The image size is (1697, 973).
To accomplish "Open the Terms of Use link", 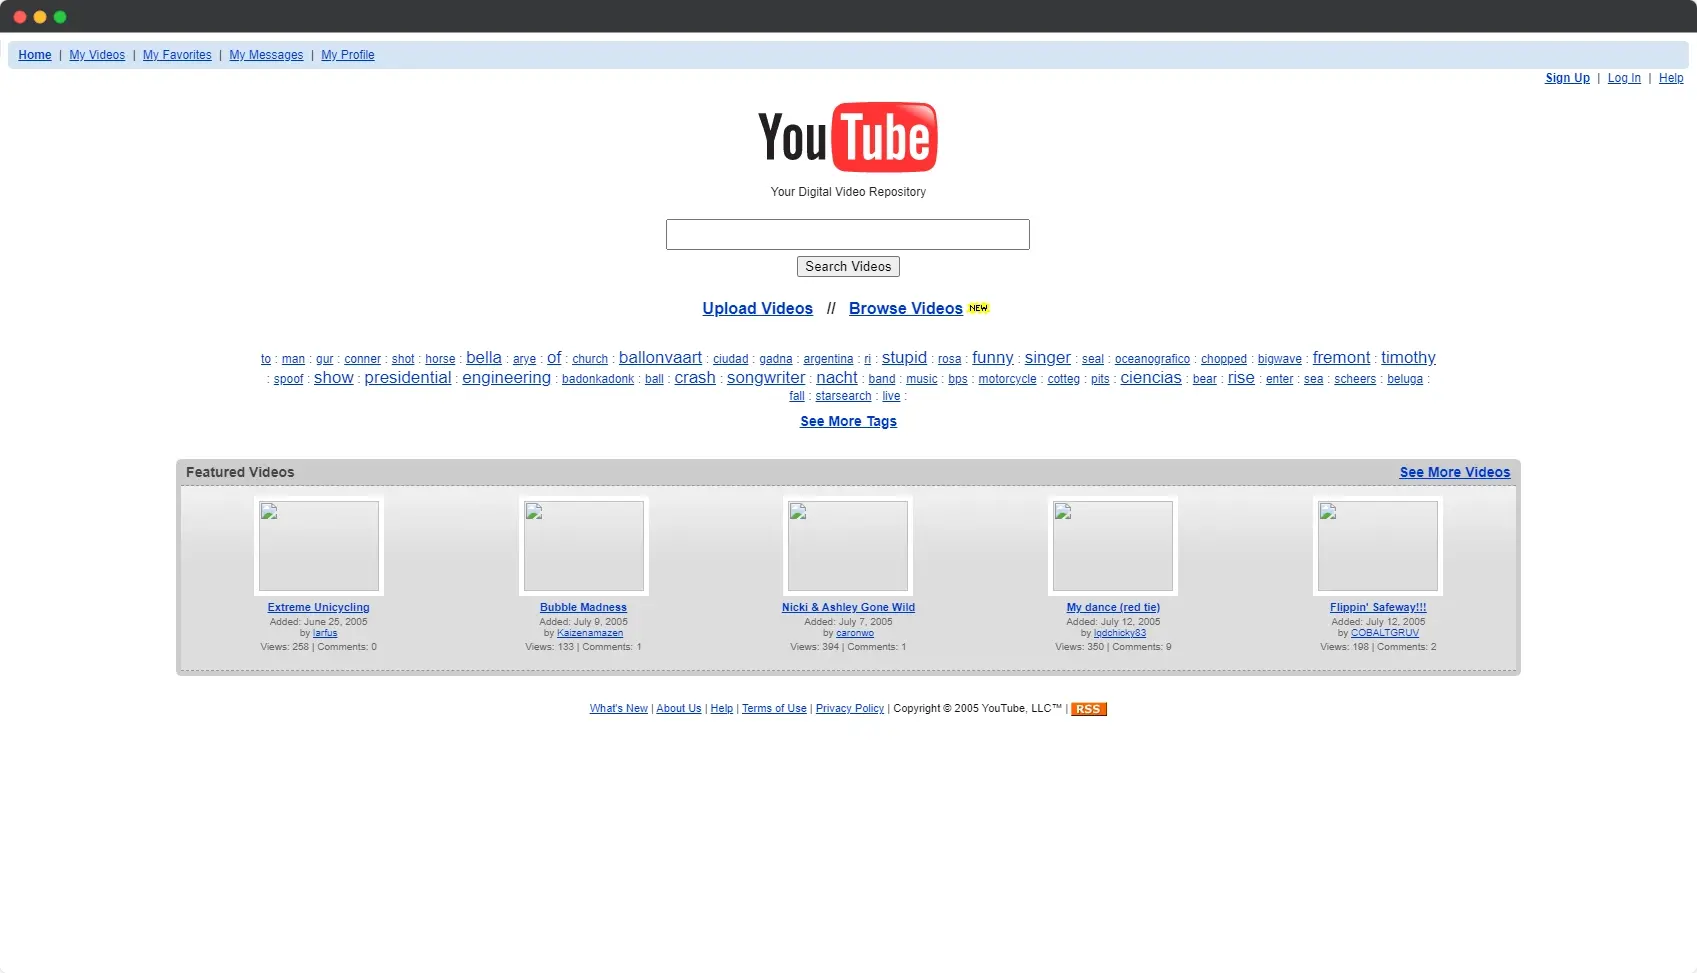I will tap(774, 709).
